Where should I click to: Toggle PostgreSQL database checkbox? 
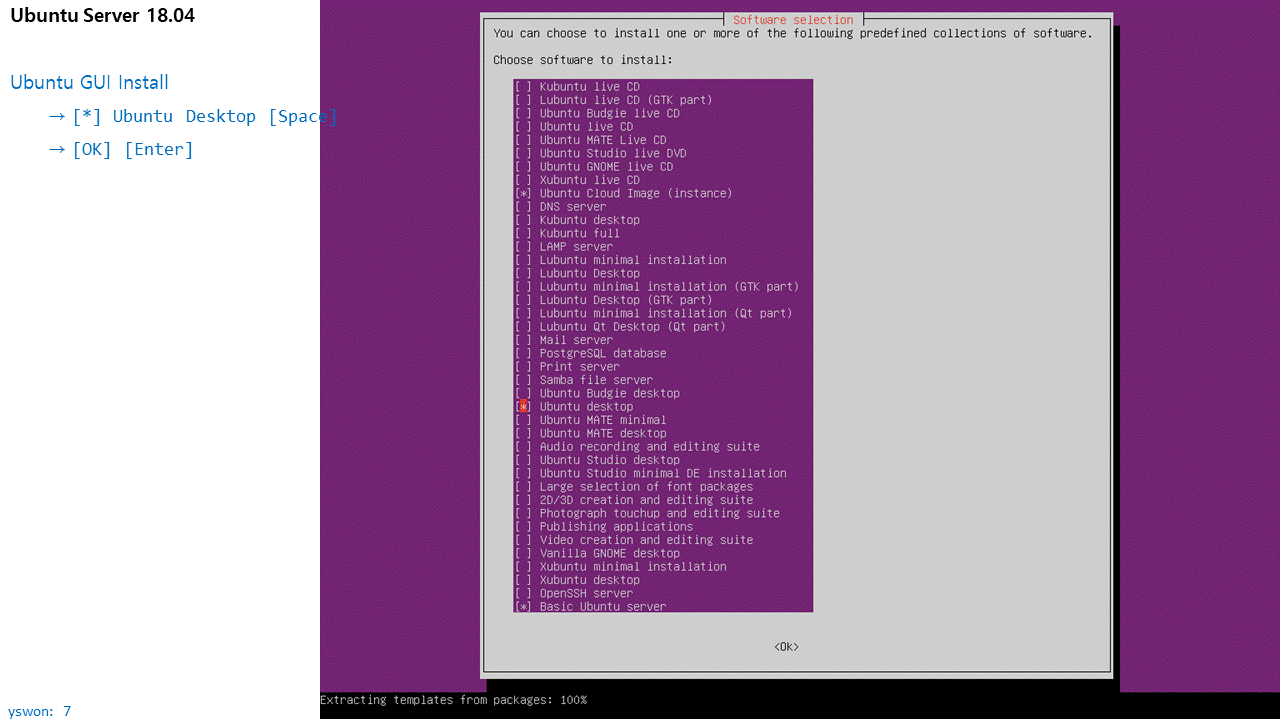coord(523,353)
